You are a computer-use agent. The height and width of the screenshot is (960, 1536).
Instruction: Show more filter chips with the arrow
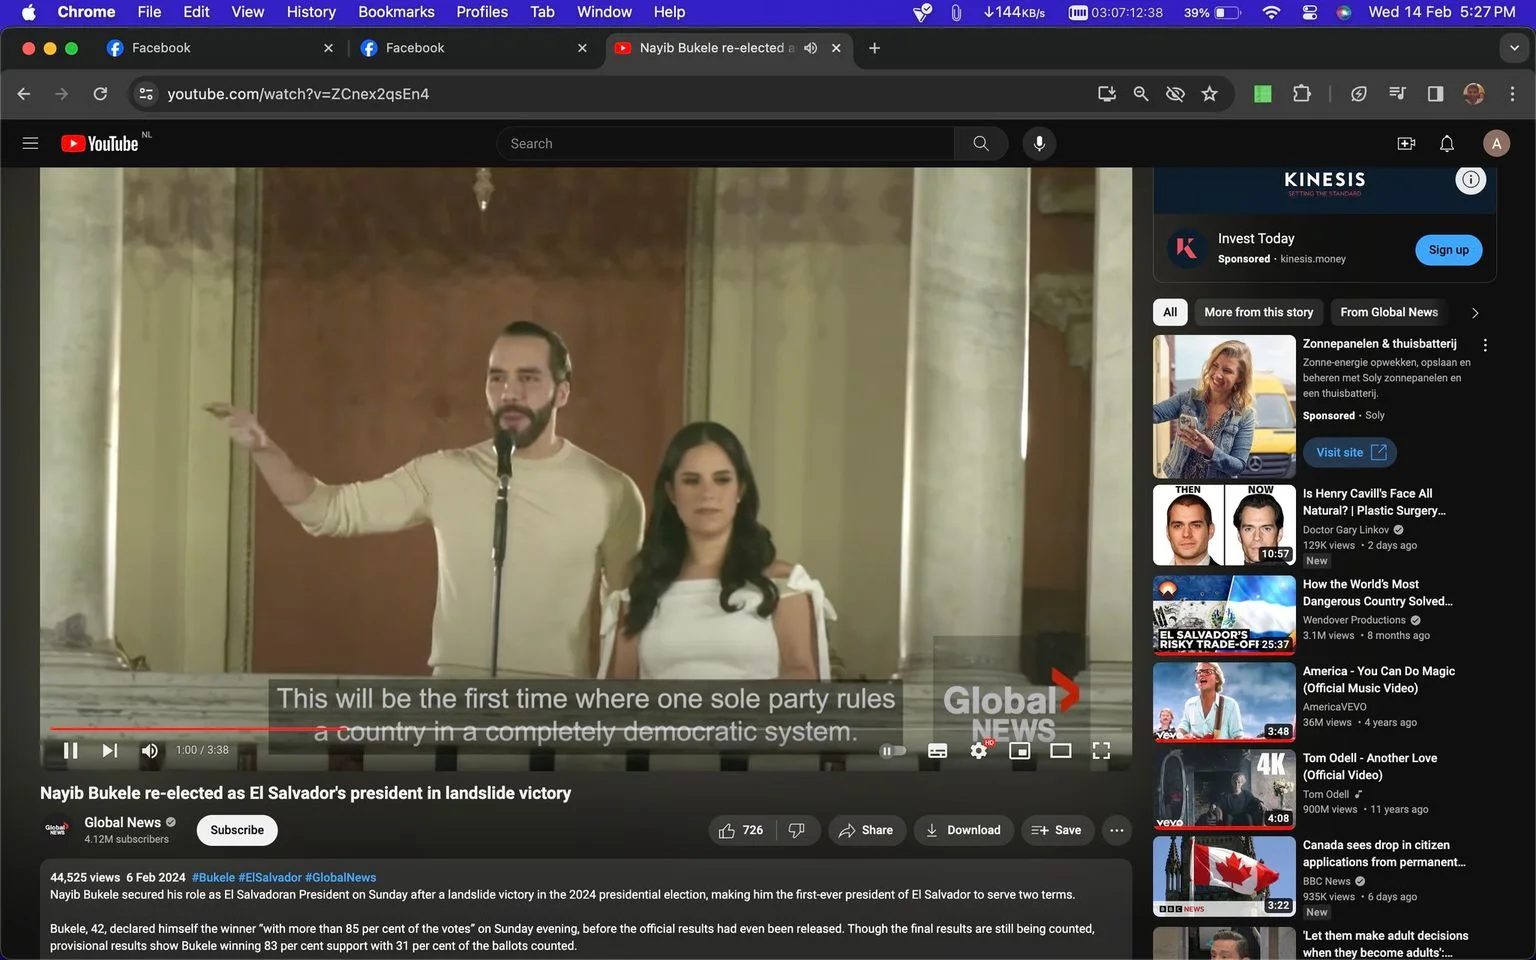click(x=1474, y=313)
